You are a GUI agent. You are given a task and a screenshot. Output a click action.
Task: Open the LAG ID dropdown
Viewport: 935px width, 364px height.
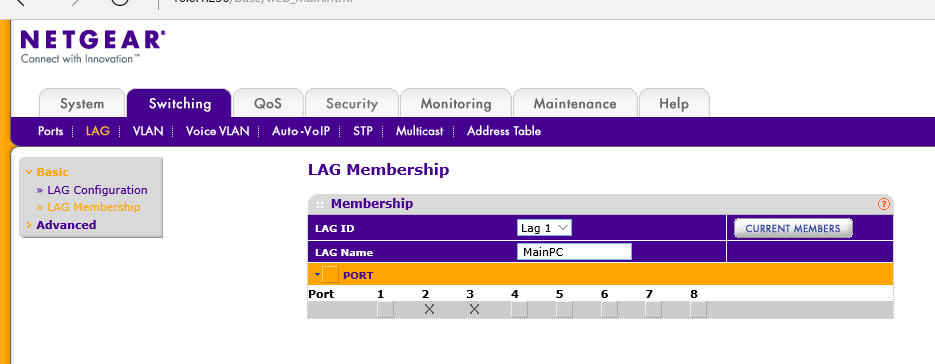(544, 228)
